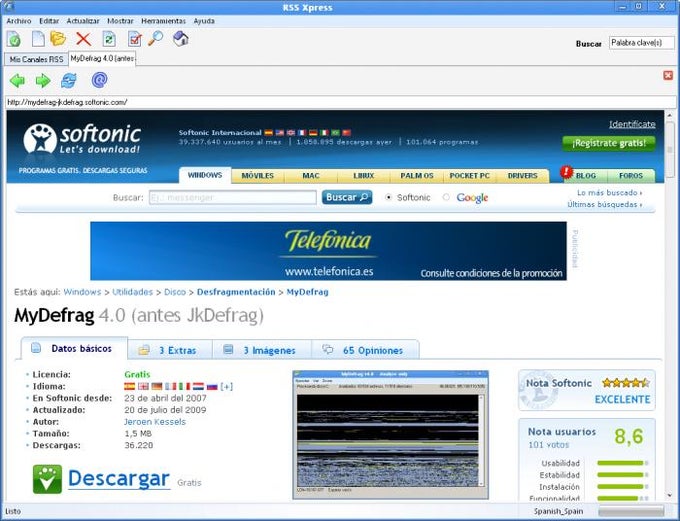Image resolution: width=680 pixels, height=521 pixels.
Task: Reload page with the blue refresh arrows icon
Action: coord(69,80)
